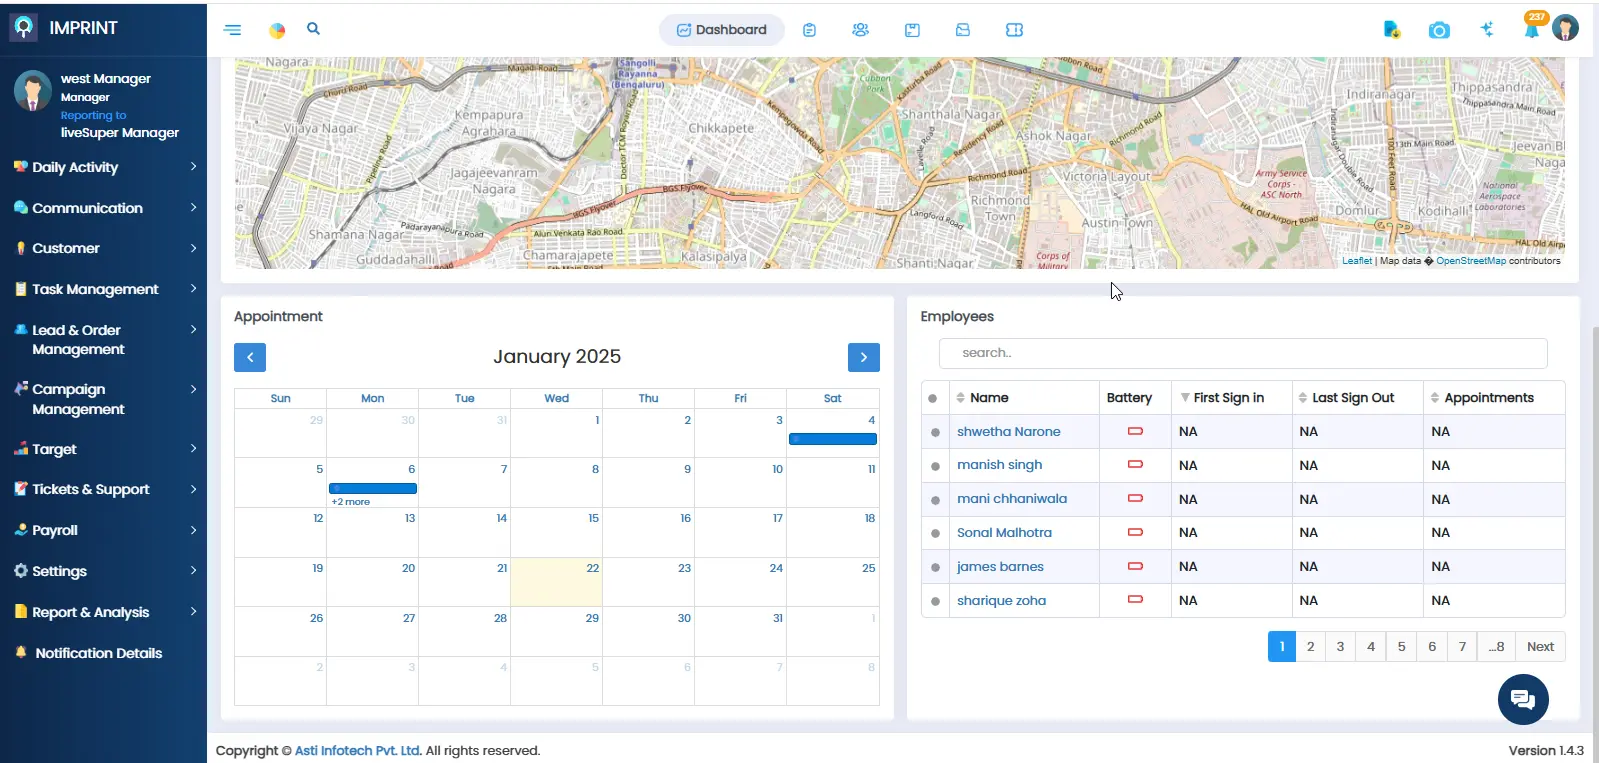This screenshot has height=763, width=1599.
Task: Open shwetha Narone employee link
Action: (1008, 432)
